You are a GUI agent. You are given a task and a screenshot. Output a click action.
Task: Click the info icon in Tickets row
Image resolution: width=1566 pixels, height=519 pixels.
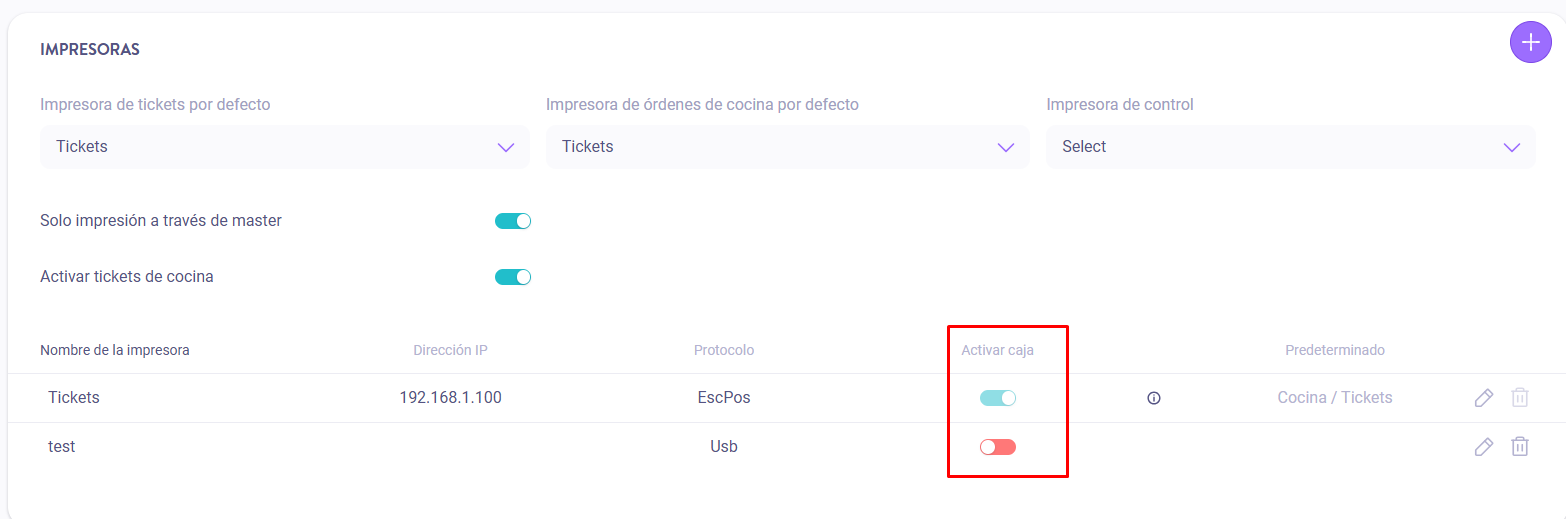[x=1154, y=398]
